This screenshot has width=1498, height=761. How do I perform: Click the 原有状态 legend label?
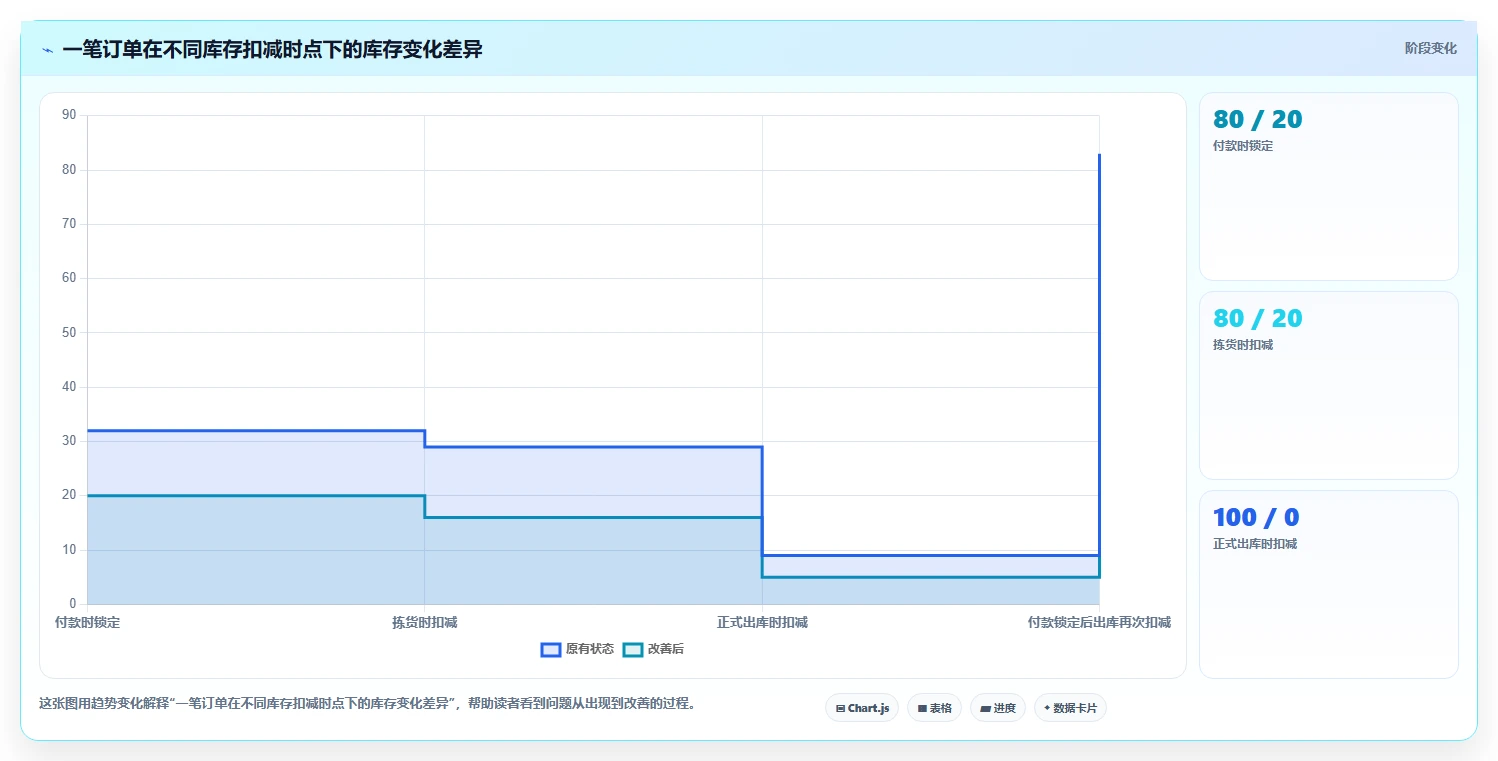590,650
